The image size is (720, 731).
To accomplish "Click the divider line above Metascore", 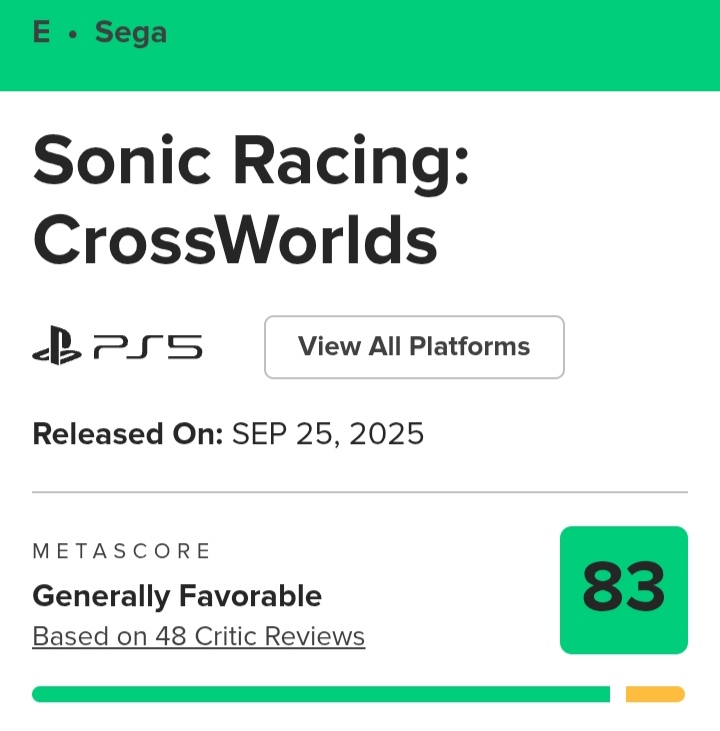I will coord(360,492).
